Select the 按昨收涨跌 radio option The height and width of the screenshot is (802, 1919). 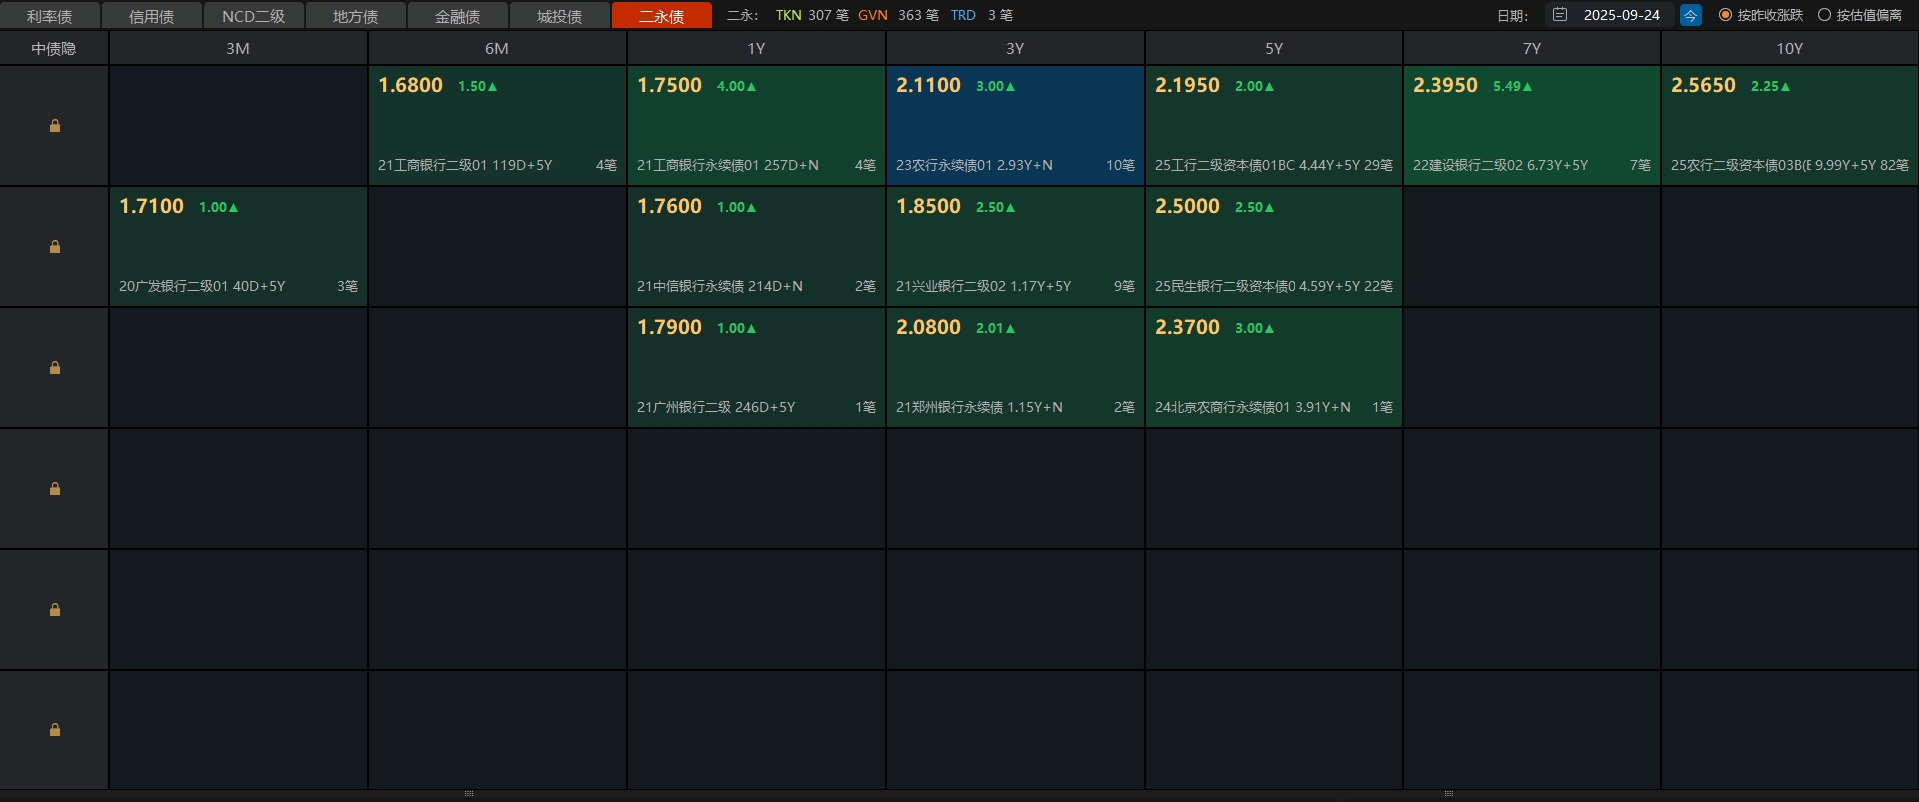pyautogui.click(x=1725, y=15)
